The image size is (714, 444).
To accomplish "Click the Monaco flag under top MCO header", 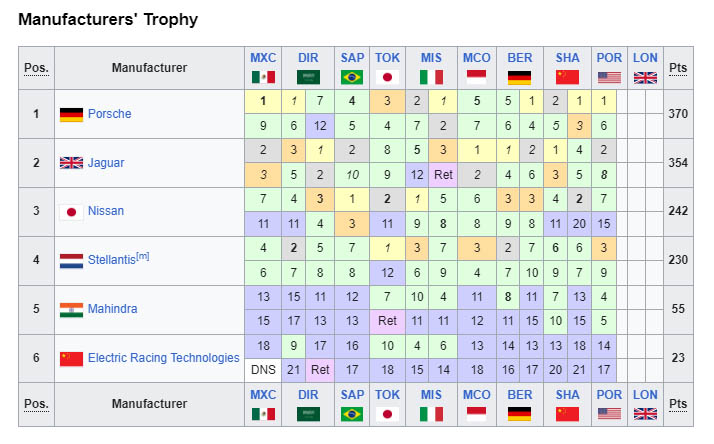I will (x=477, y=77).
